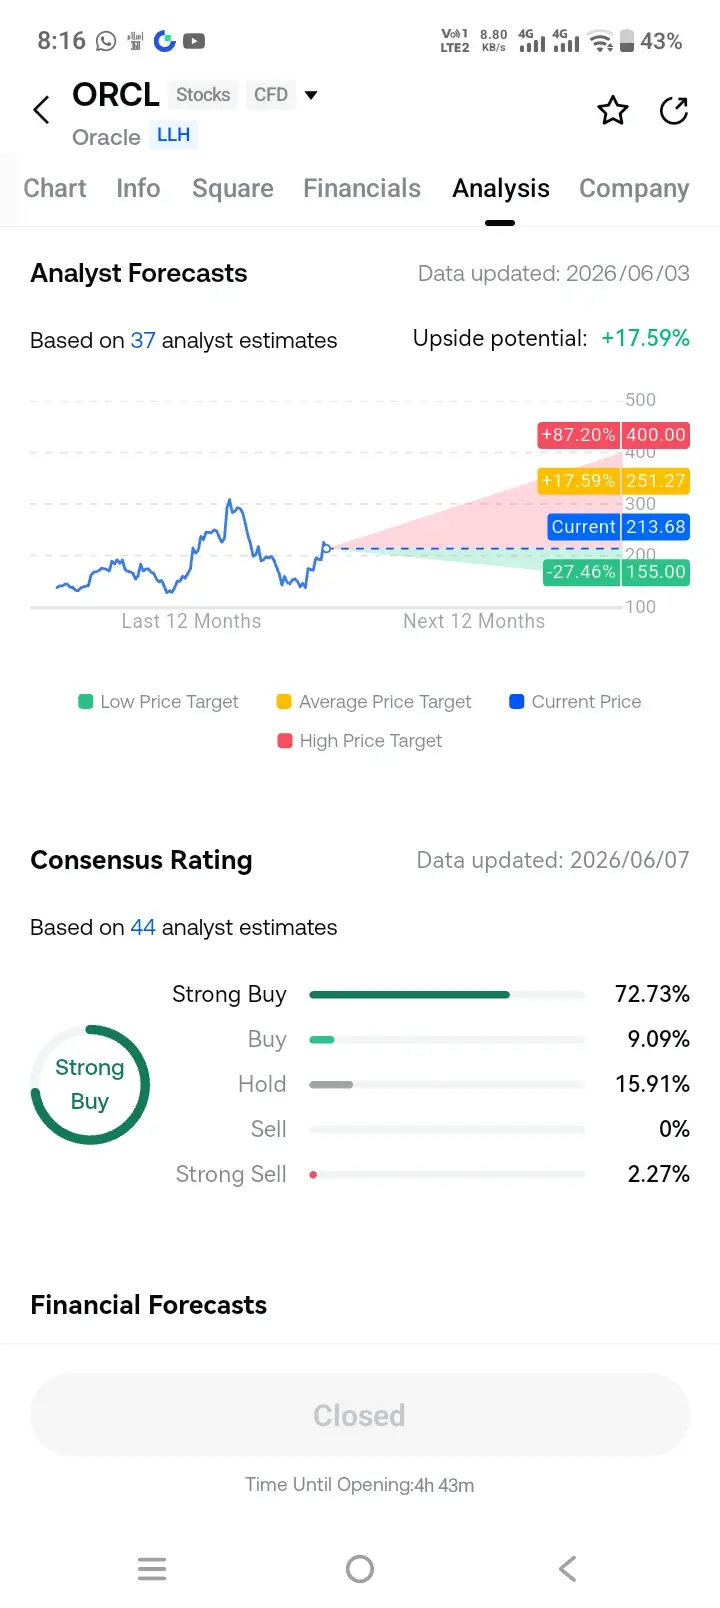Switch to the Chart tab
This screenshot has height=1608, width=720.
pyautogui.click(x=55, y=188)
